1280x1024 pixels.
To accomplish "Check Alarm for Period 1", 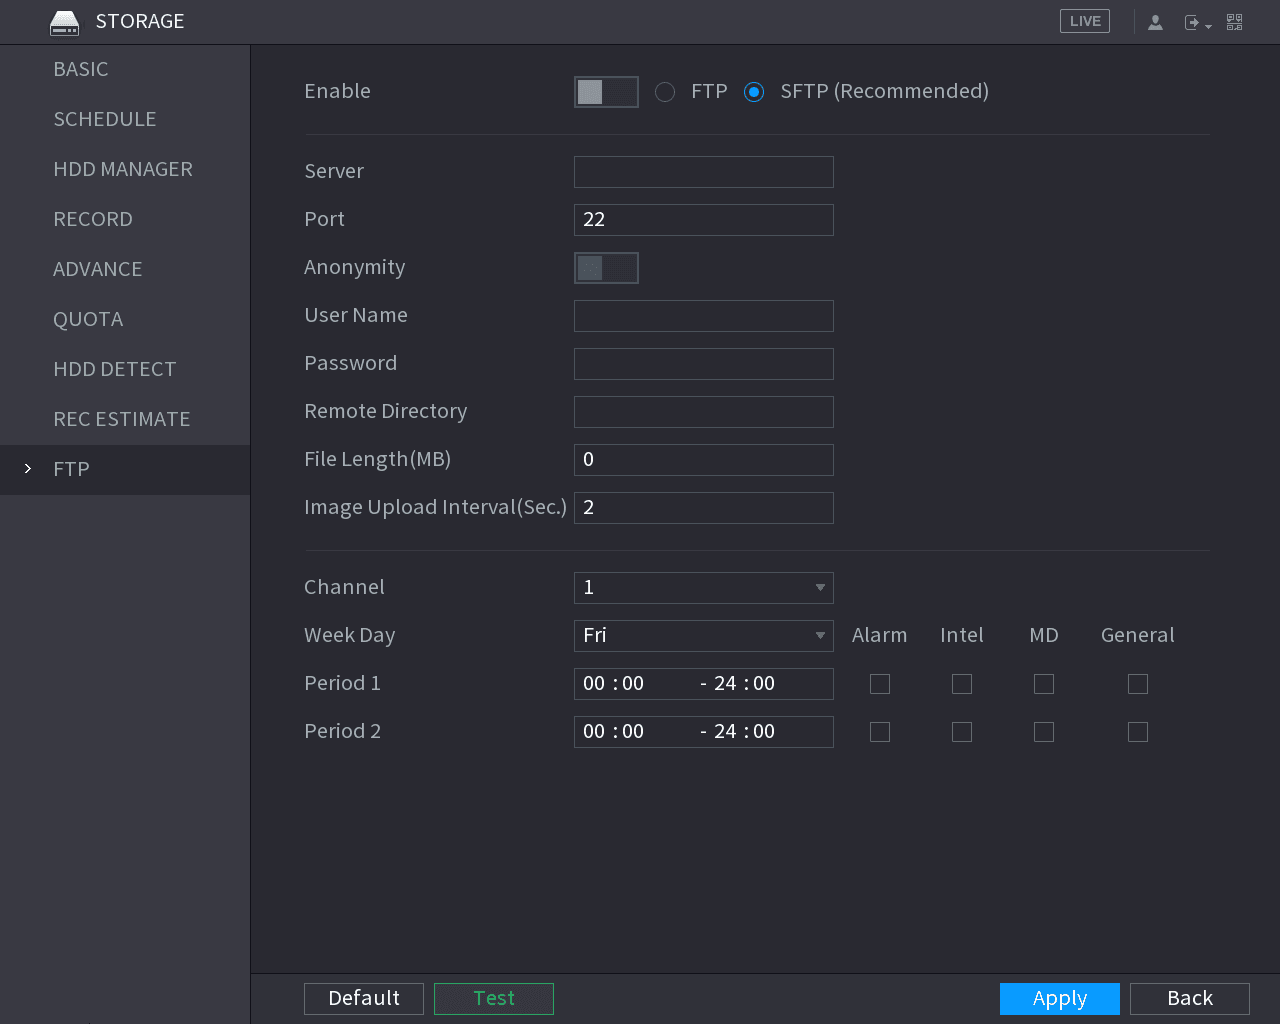I will (x=880, y=684).
